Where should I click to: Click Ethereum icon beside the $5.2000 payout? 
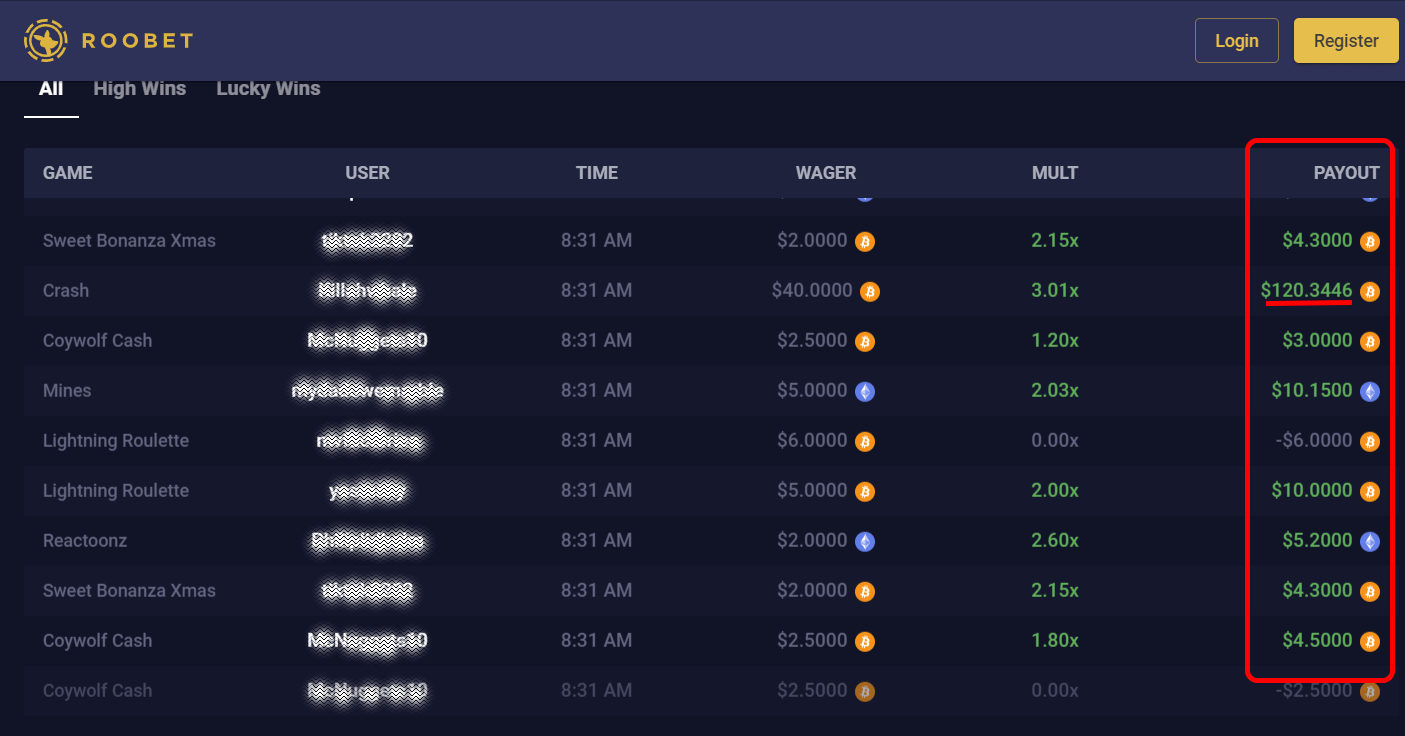[x=1370, y=541]
